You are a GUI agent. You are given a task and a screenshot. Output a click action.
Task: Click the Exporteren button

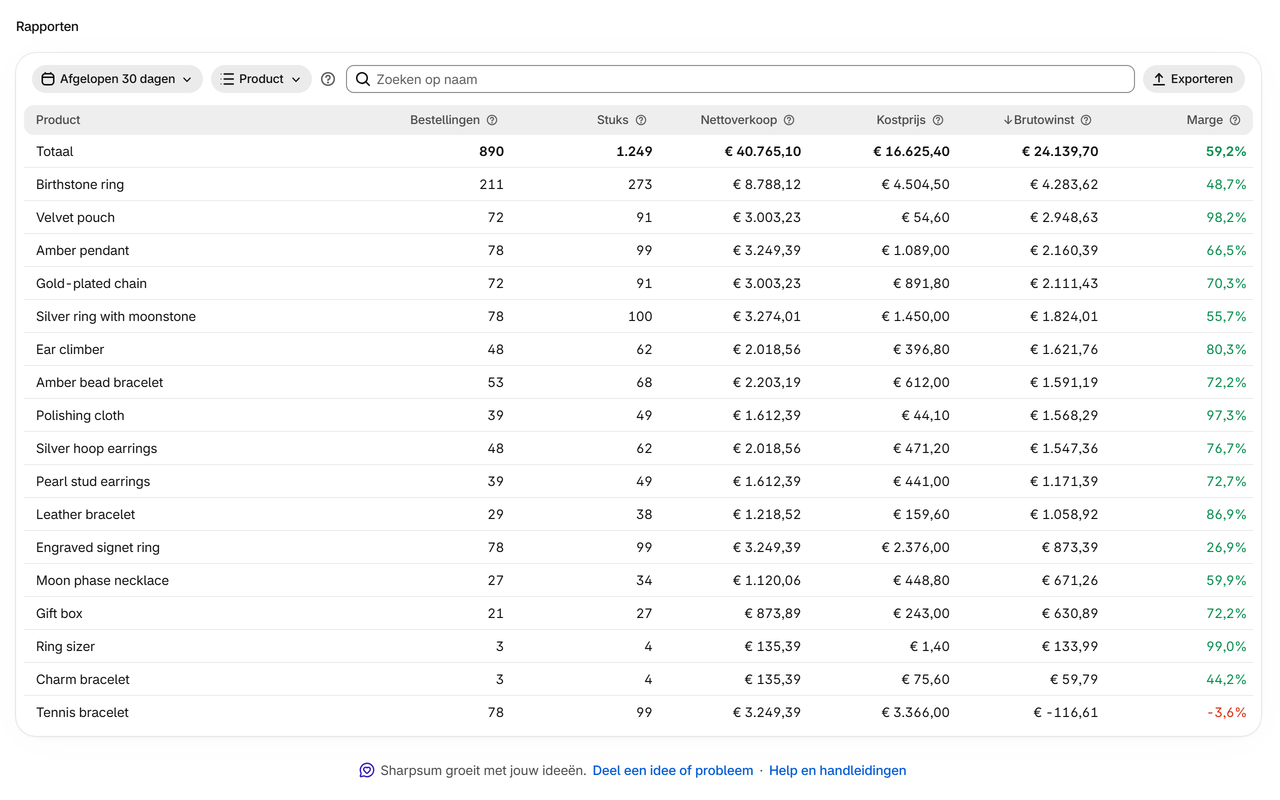[x=1194, y=79]
